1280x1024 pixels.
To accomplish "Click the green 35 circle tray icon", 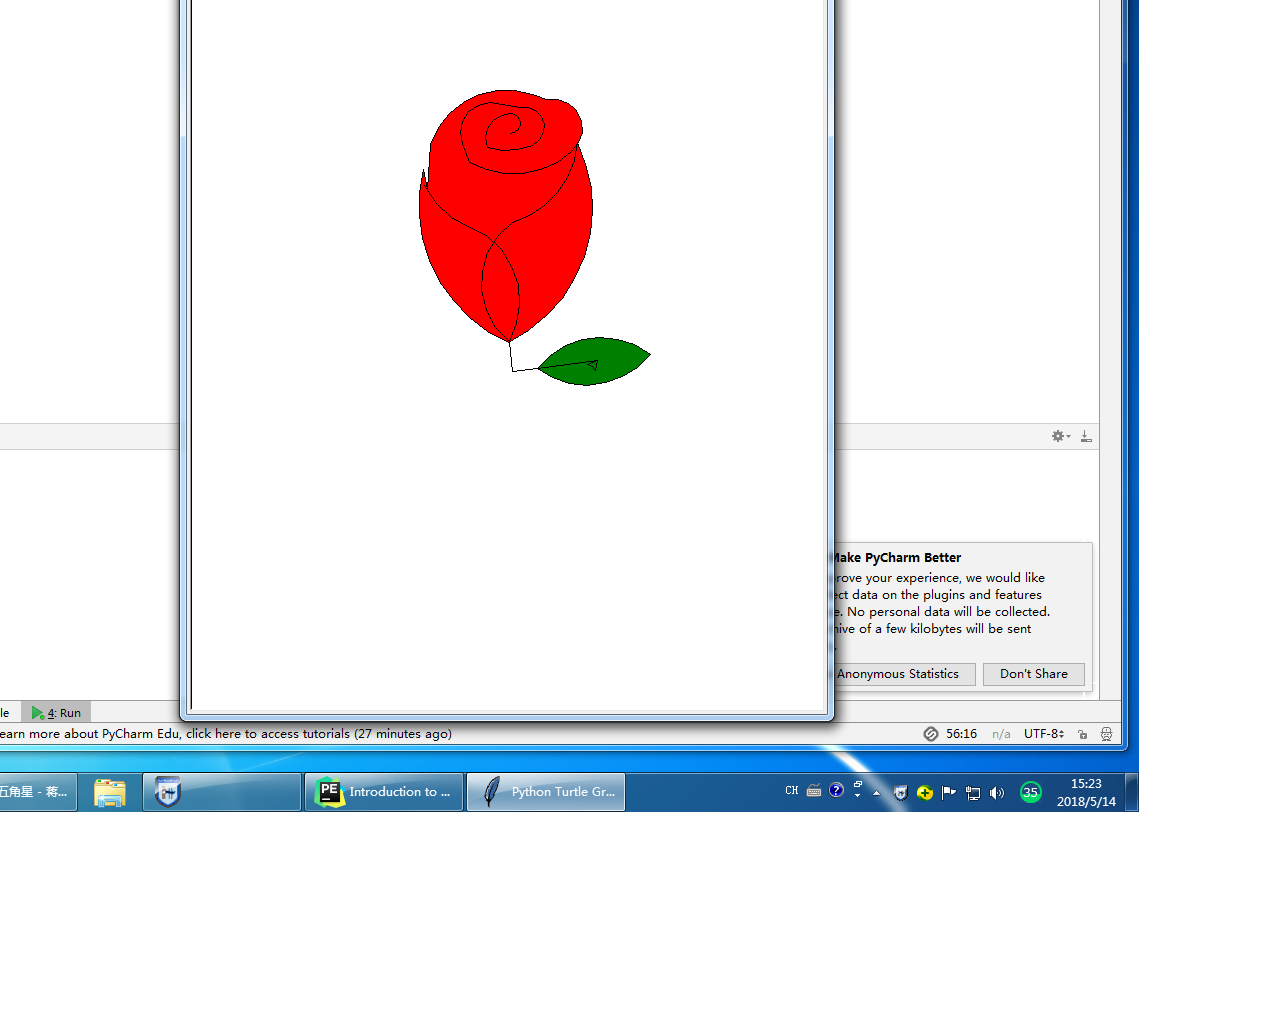I will tap(1031, 792).
